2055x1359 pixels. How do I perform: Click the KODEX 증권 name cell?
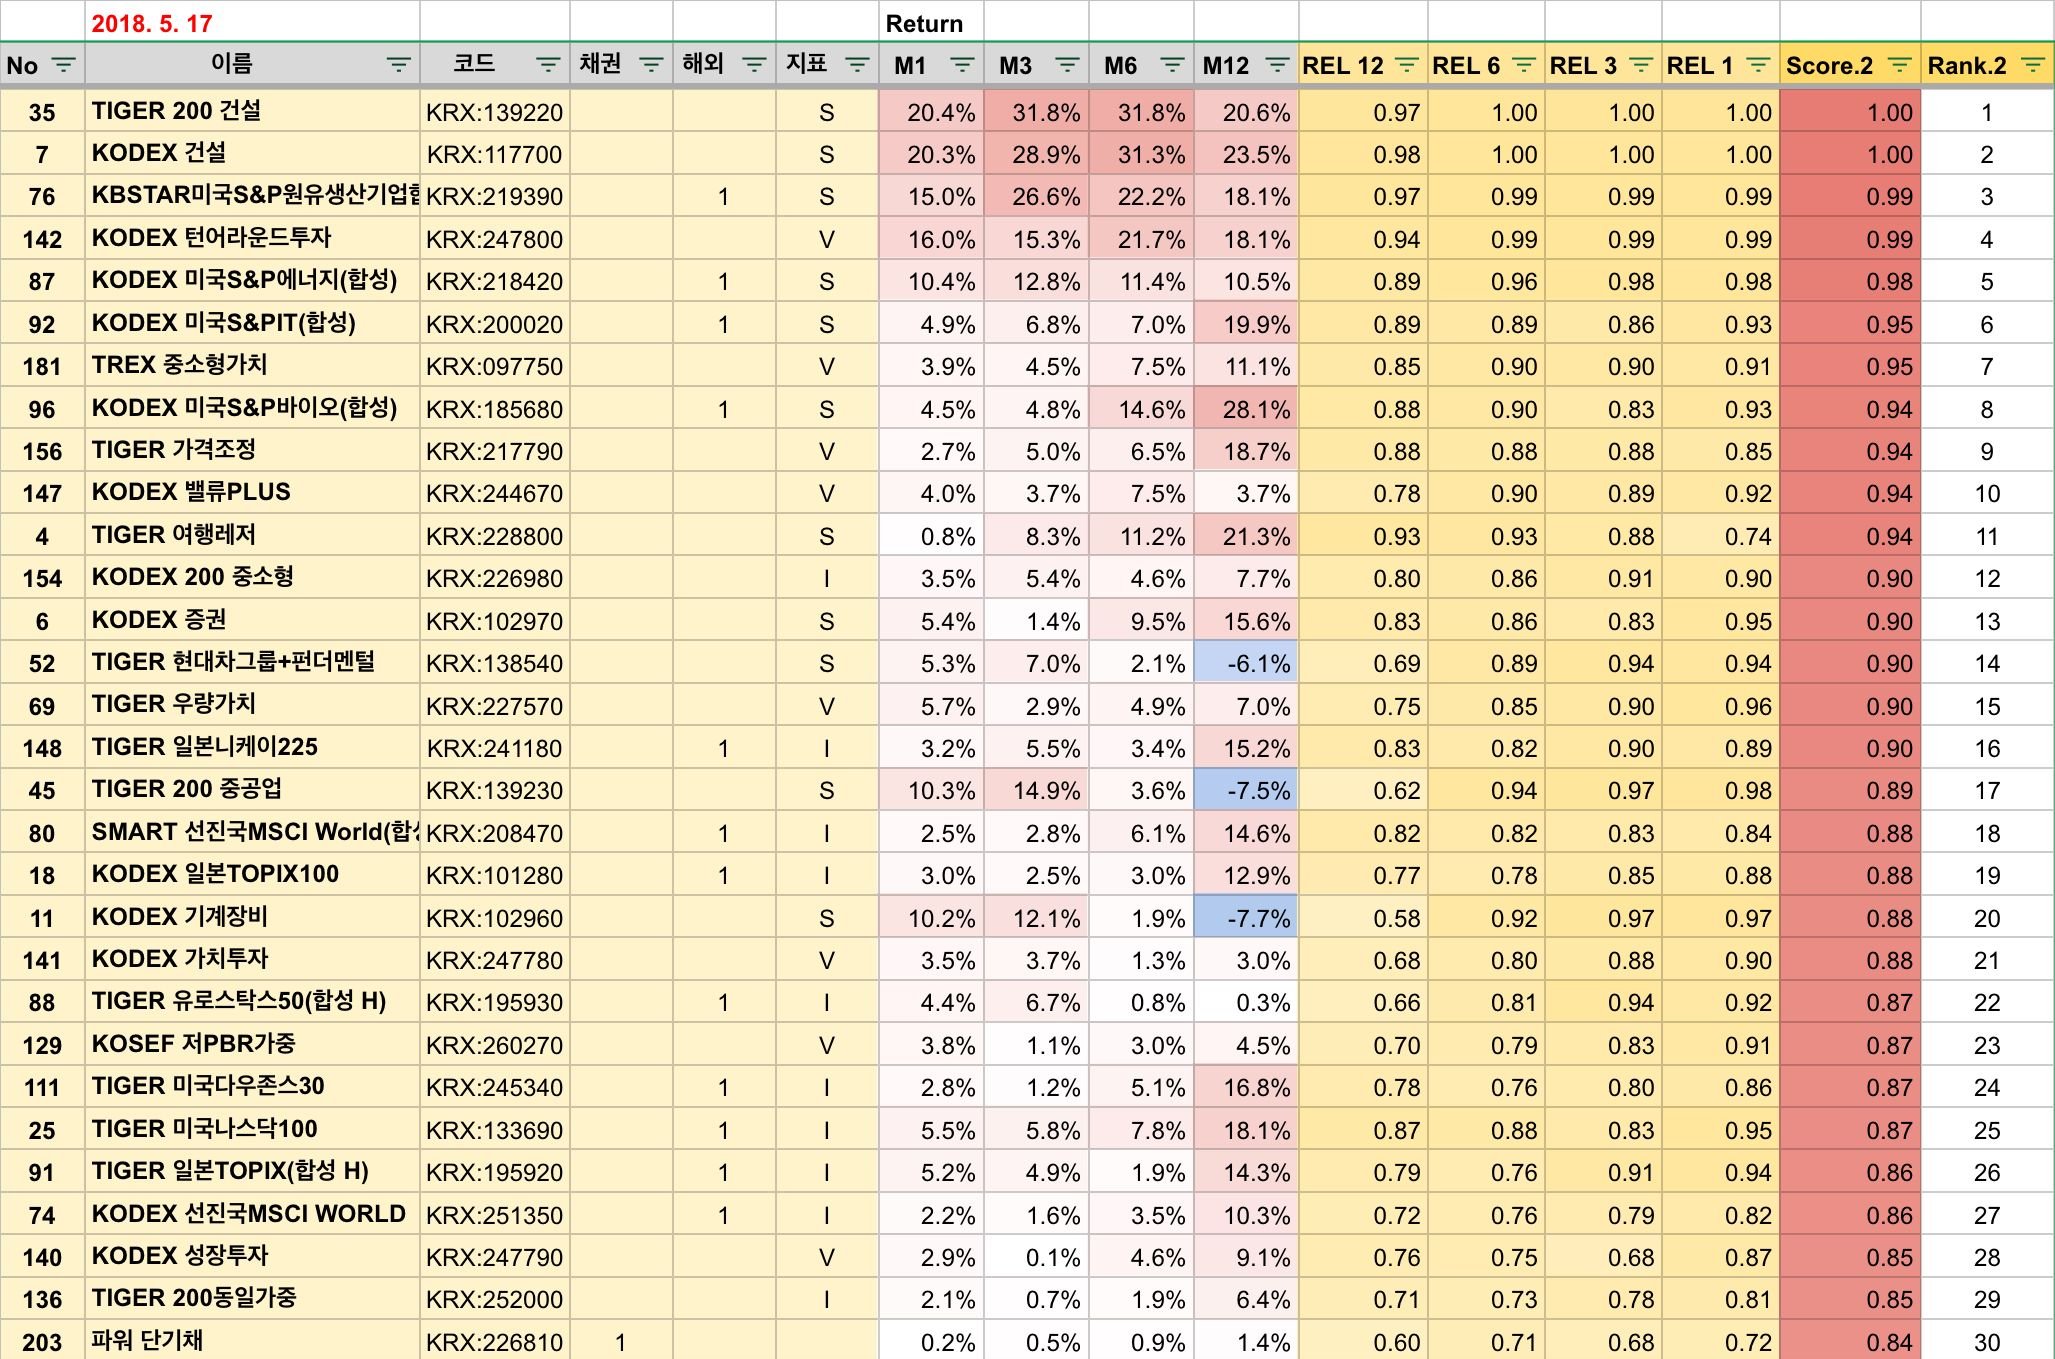pyautogui.click(x=252, y=621)
